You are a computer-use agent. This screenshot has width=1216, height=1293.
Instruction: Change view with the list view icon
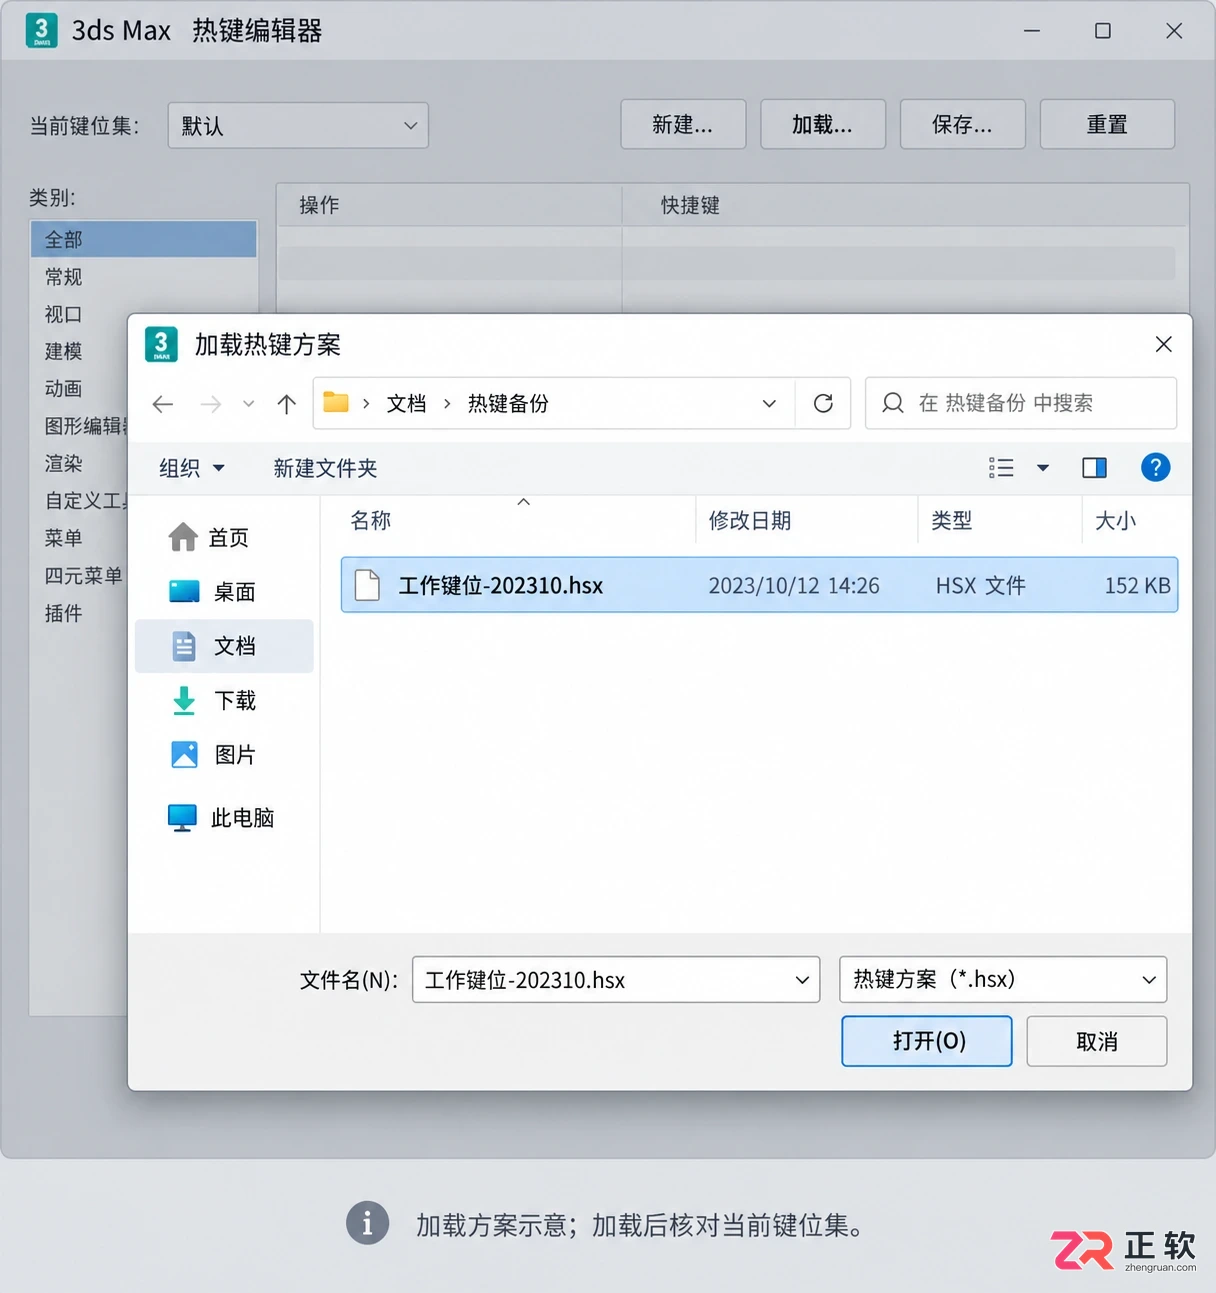point(1001,468)
